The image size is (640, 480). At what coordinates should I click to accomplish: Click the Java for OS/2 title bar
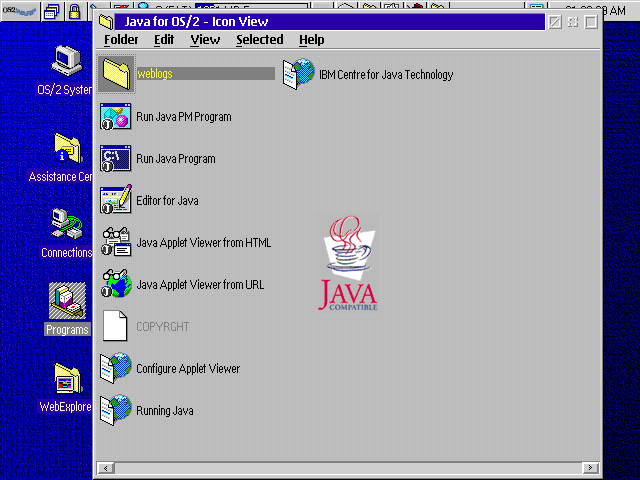(x=330, y=22)
